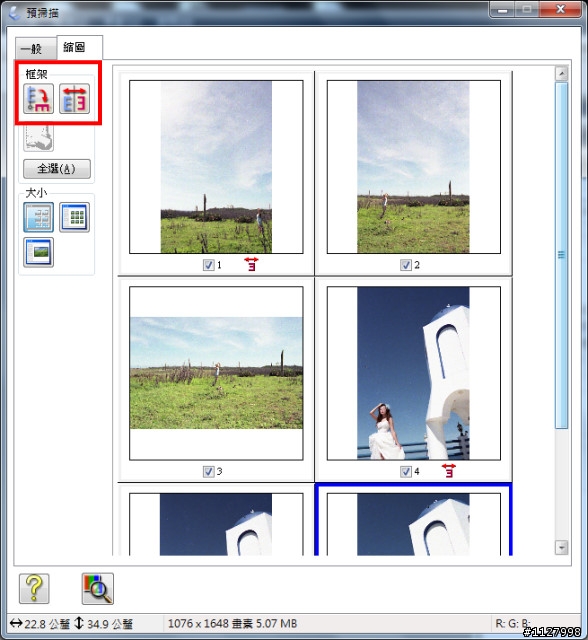The width and height of the screenshot is (588, 640).
Task: Open the help question mark icon
Action: pos(34,588)
